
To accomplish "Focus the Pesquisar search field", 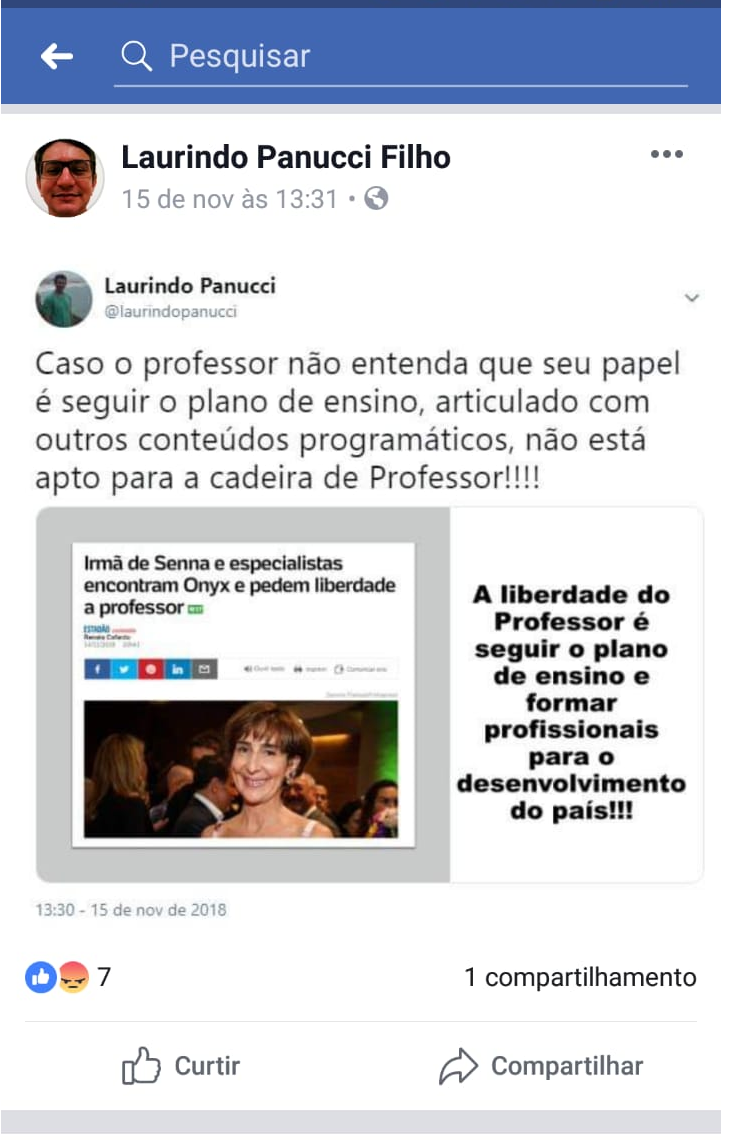I will pyautogui.click(x=400, y=57).
